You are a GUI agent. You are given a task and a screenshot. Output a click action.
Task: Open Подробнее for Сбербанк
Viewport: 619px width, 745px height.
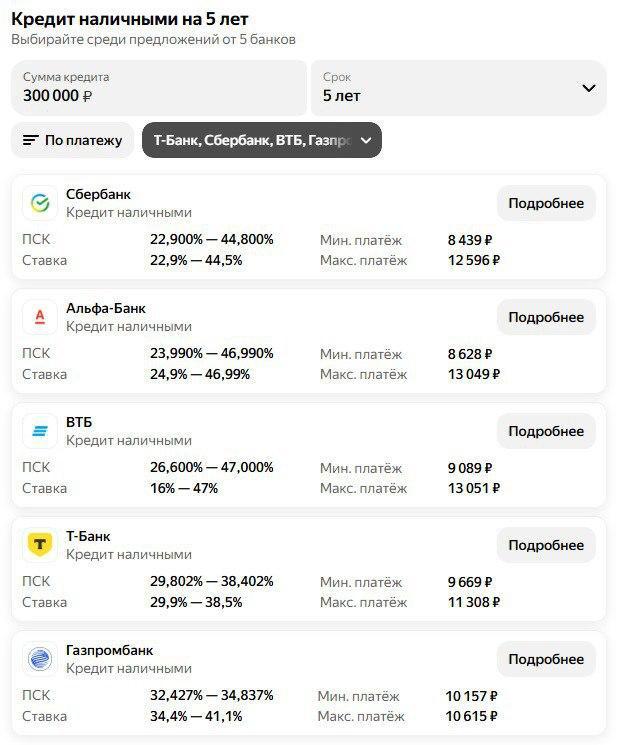coord(546,203)
